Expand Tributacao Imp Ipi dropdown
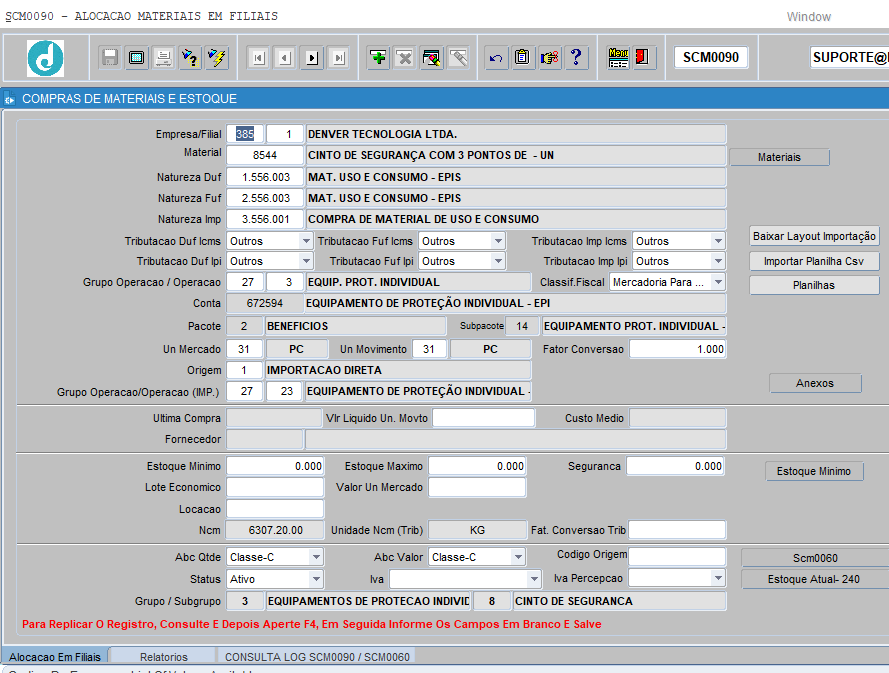The height and width of the screenshot is (673, 889). point(718,261)
